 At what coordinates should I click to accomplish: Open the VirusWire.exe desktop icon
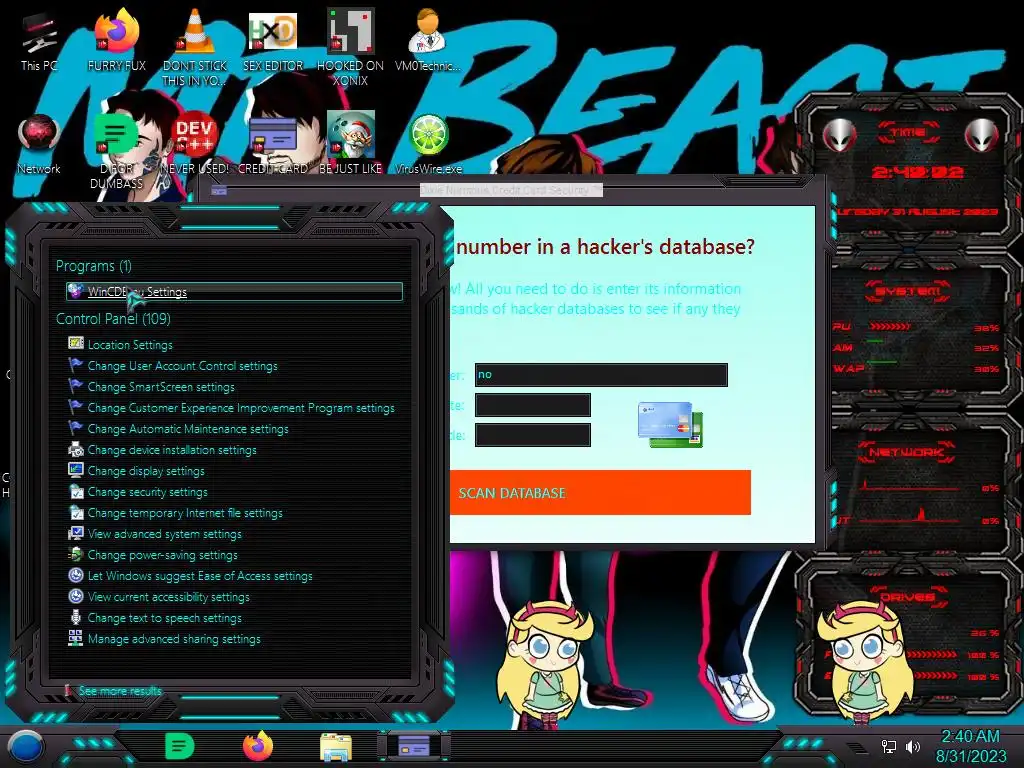[428, 144]
